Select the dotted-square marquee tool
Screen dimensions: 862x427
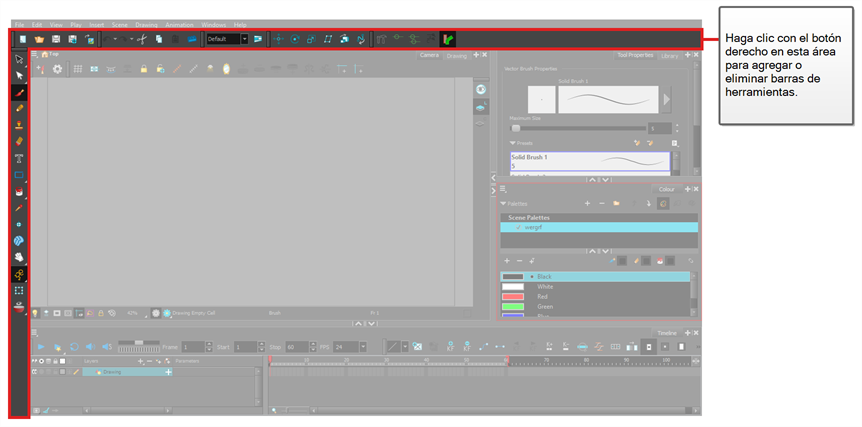19,290
